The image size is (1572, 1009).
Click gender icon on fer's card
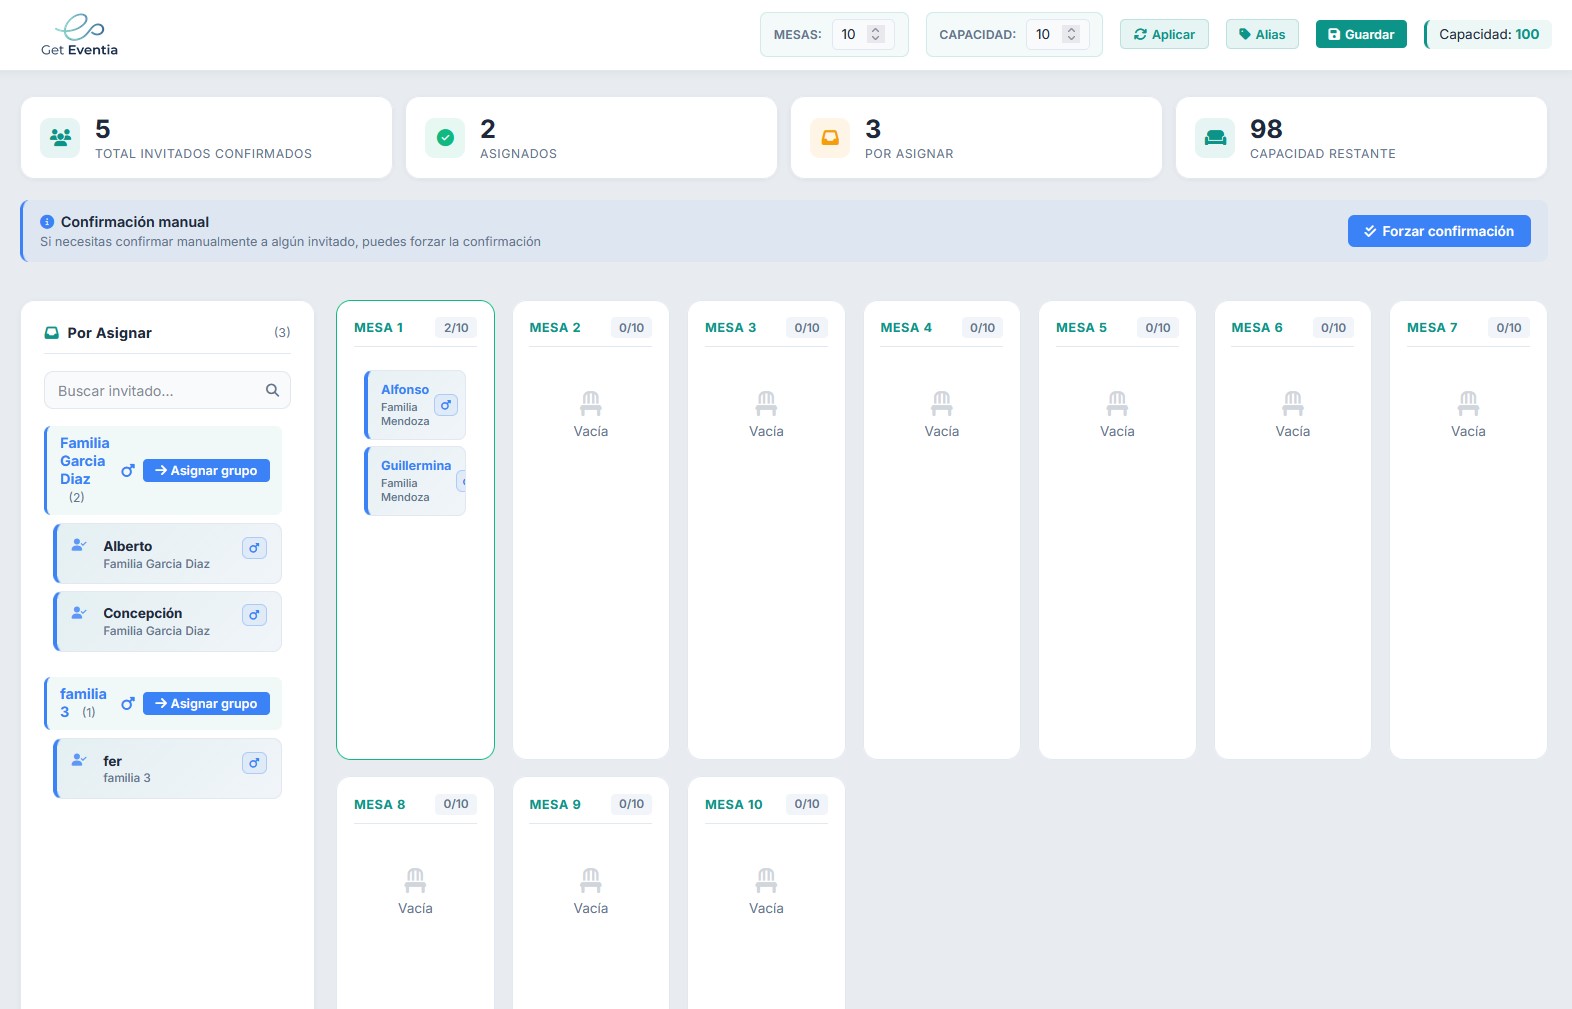tap(254, 763)
